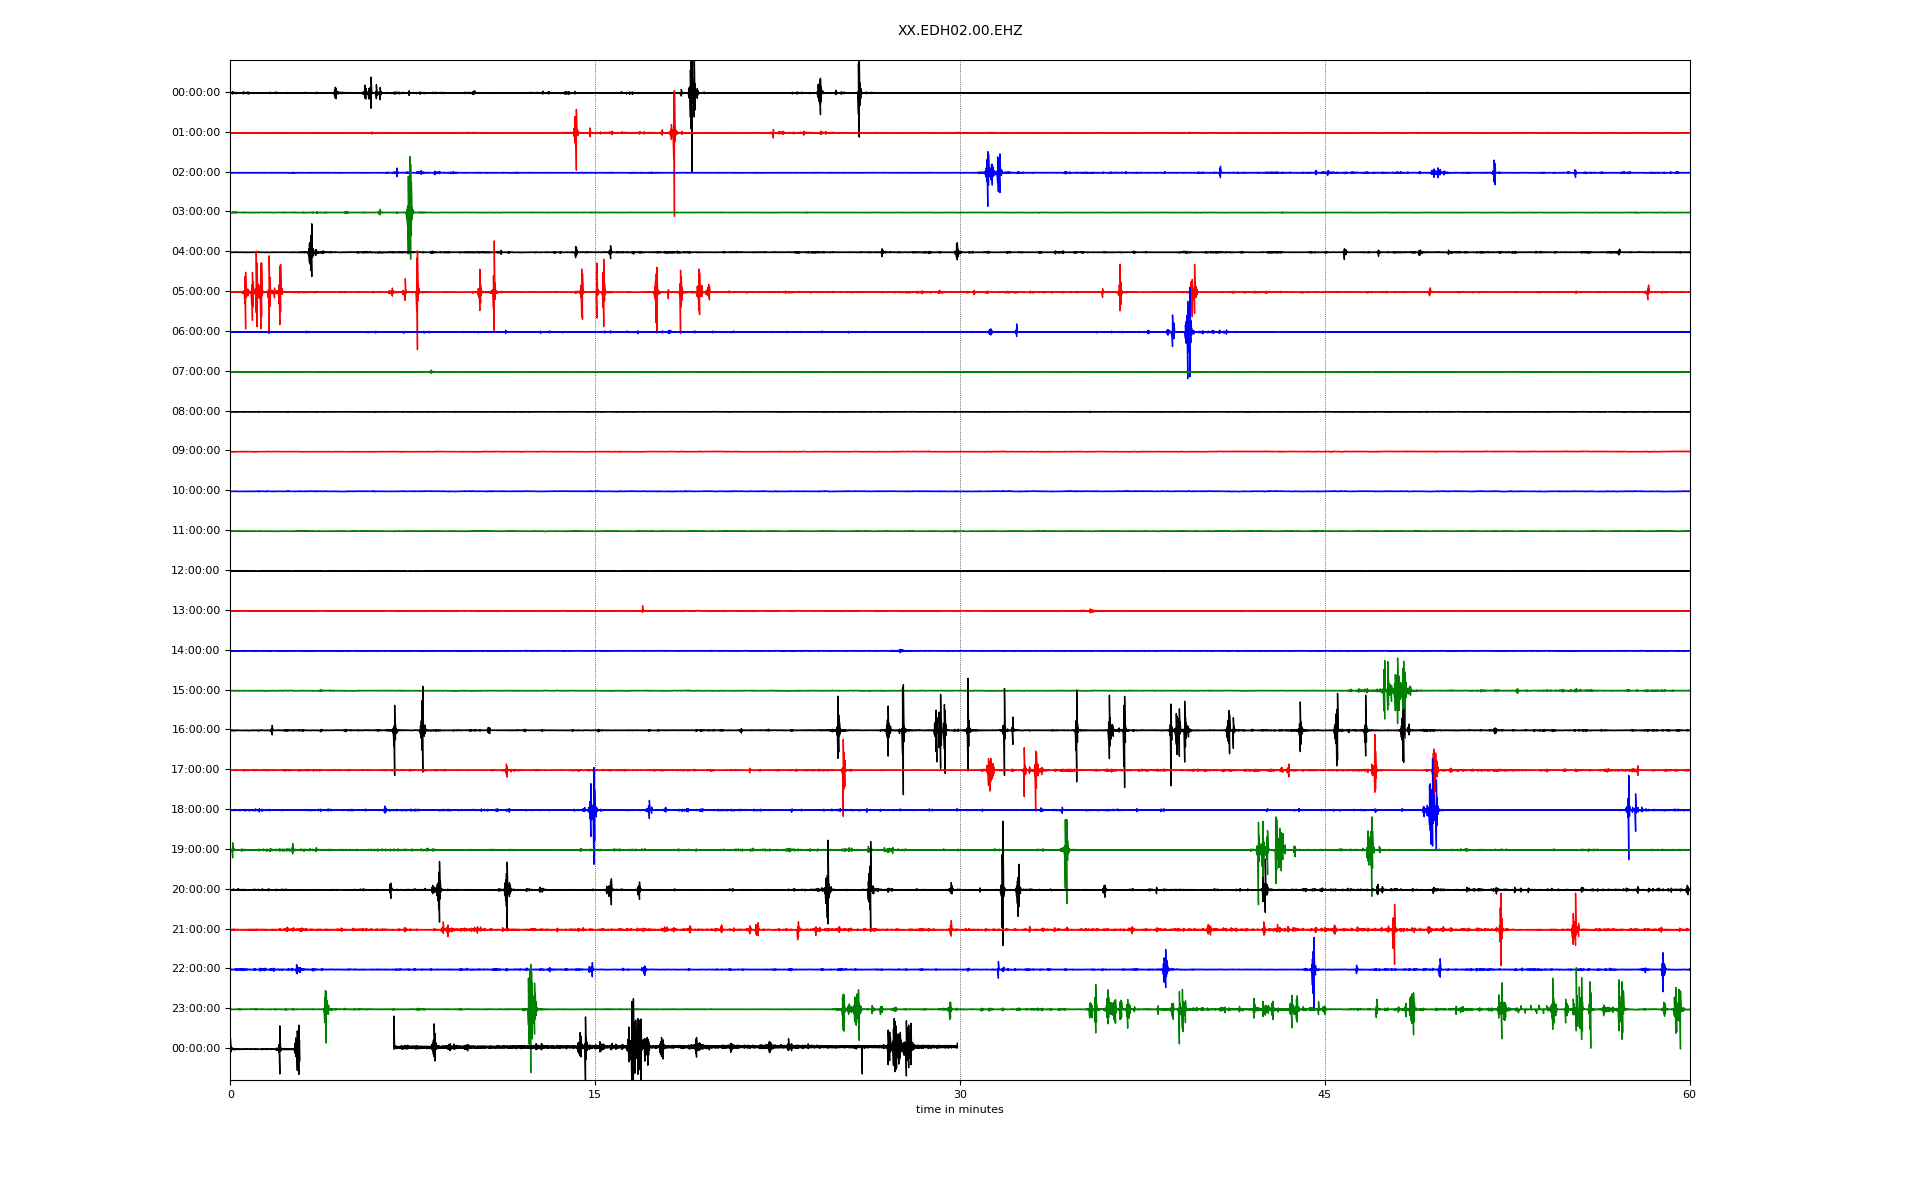Click the 22:00:00 hour label

coord(196,969)
